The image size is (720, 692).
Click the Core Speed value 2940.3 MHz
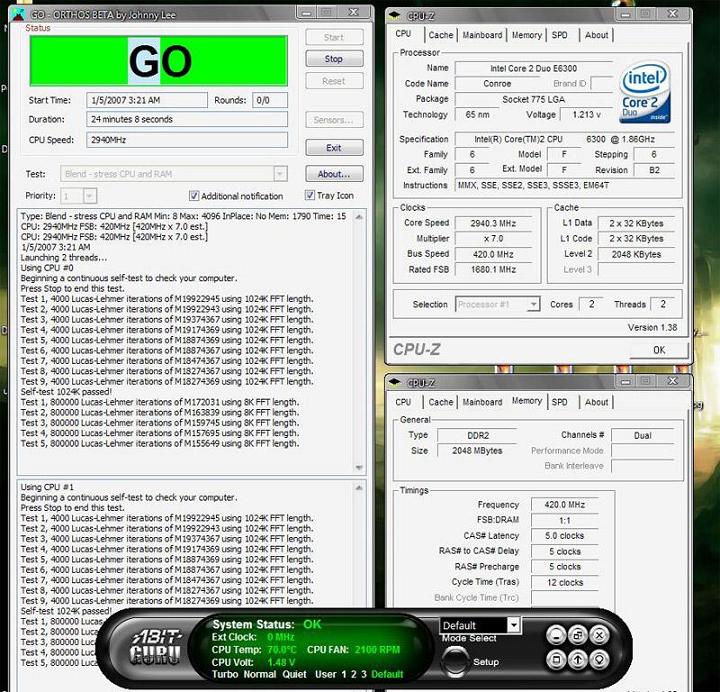(x=493, y=223)
